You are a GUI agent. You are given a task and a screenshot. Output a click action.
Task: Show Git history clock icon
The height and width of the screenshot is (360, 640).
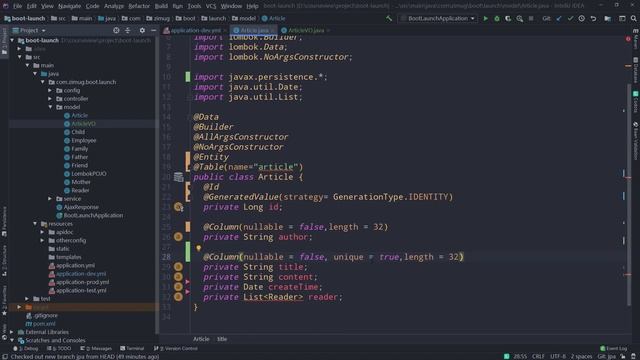[x=582, y=18]
